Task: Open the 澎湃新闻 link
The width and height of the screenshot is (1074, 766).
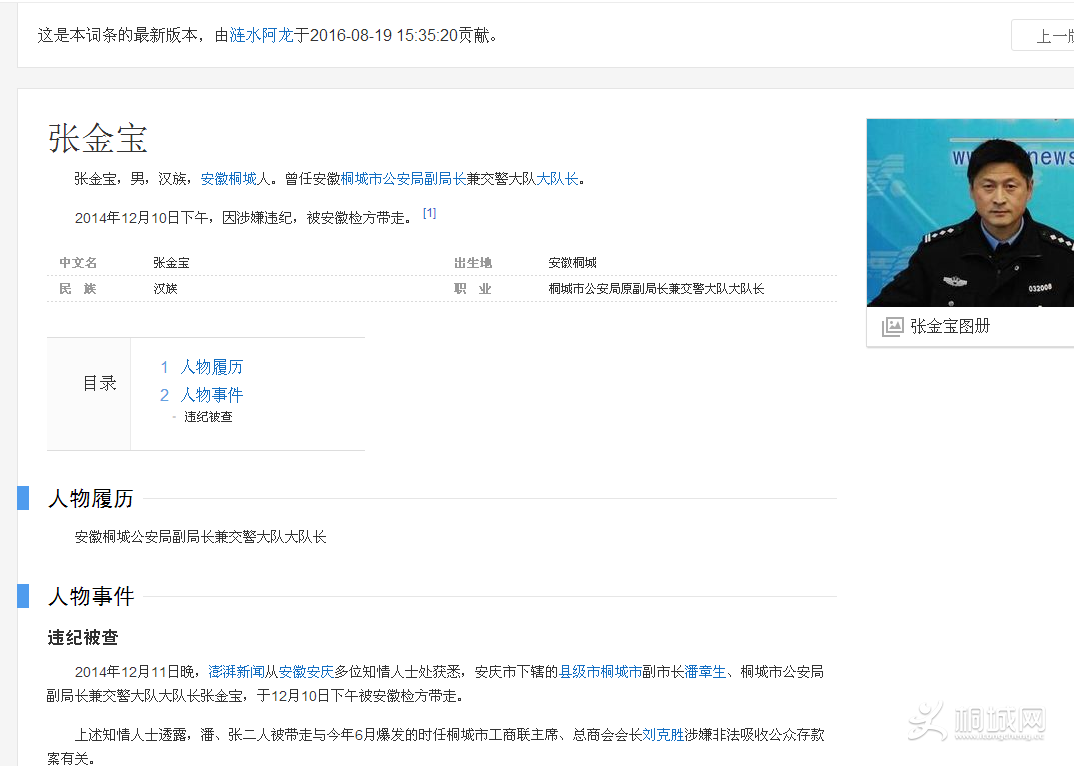Action: point(236,672)
